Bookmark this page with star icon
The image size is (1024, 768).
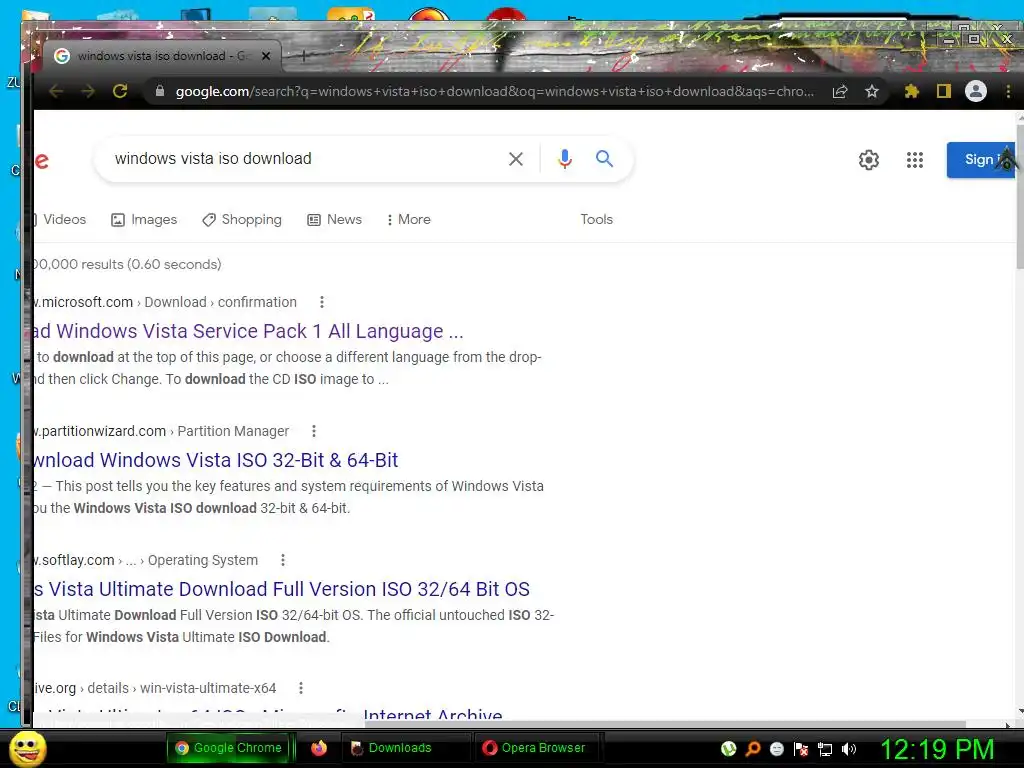tap(872, 91)
